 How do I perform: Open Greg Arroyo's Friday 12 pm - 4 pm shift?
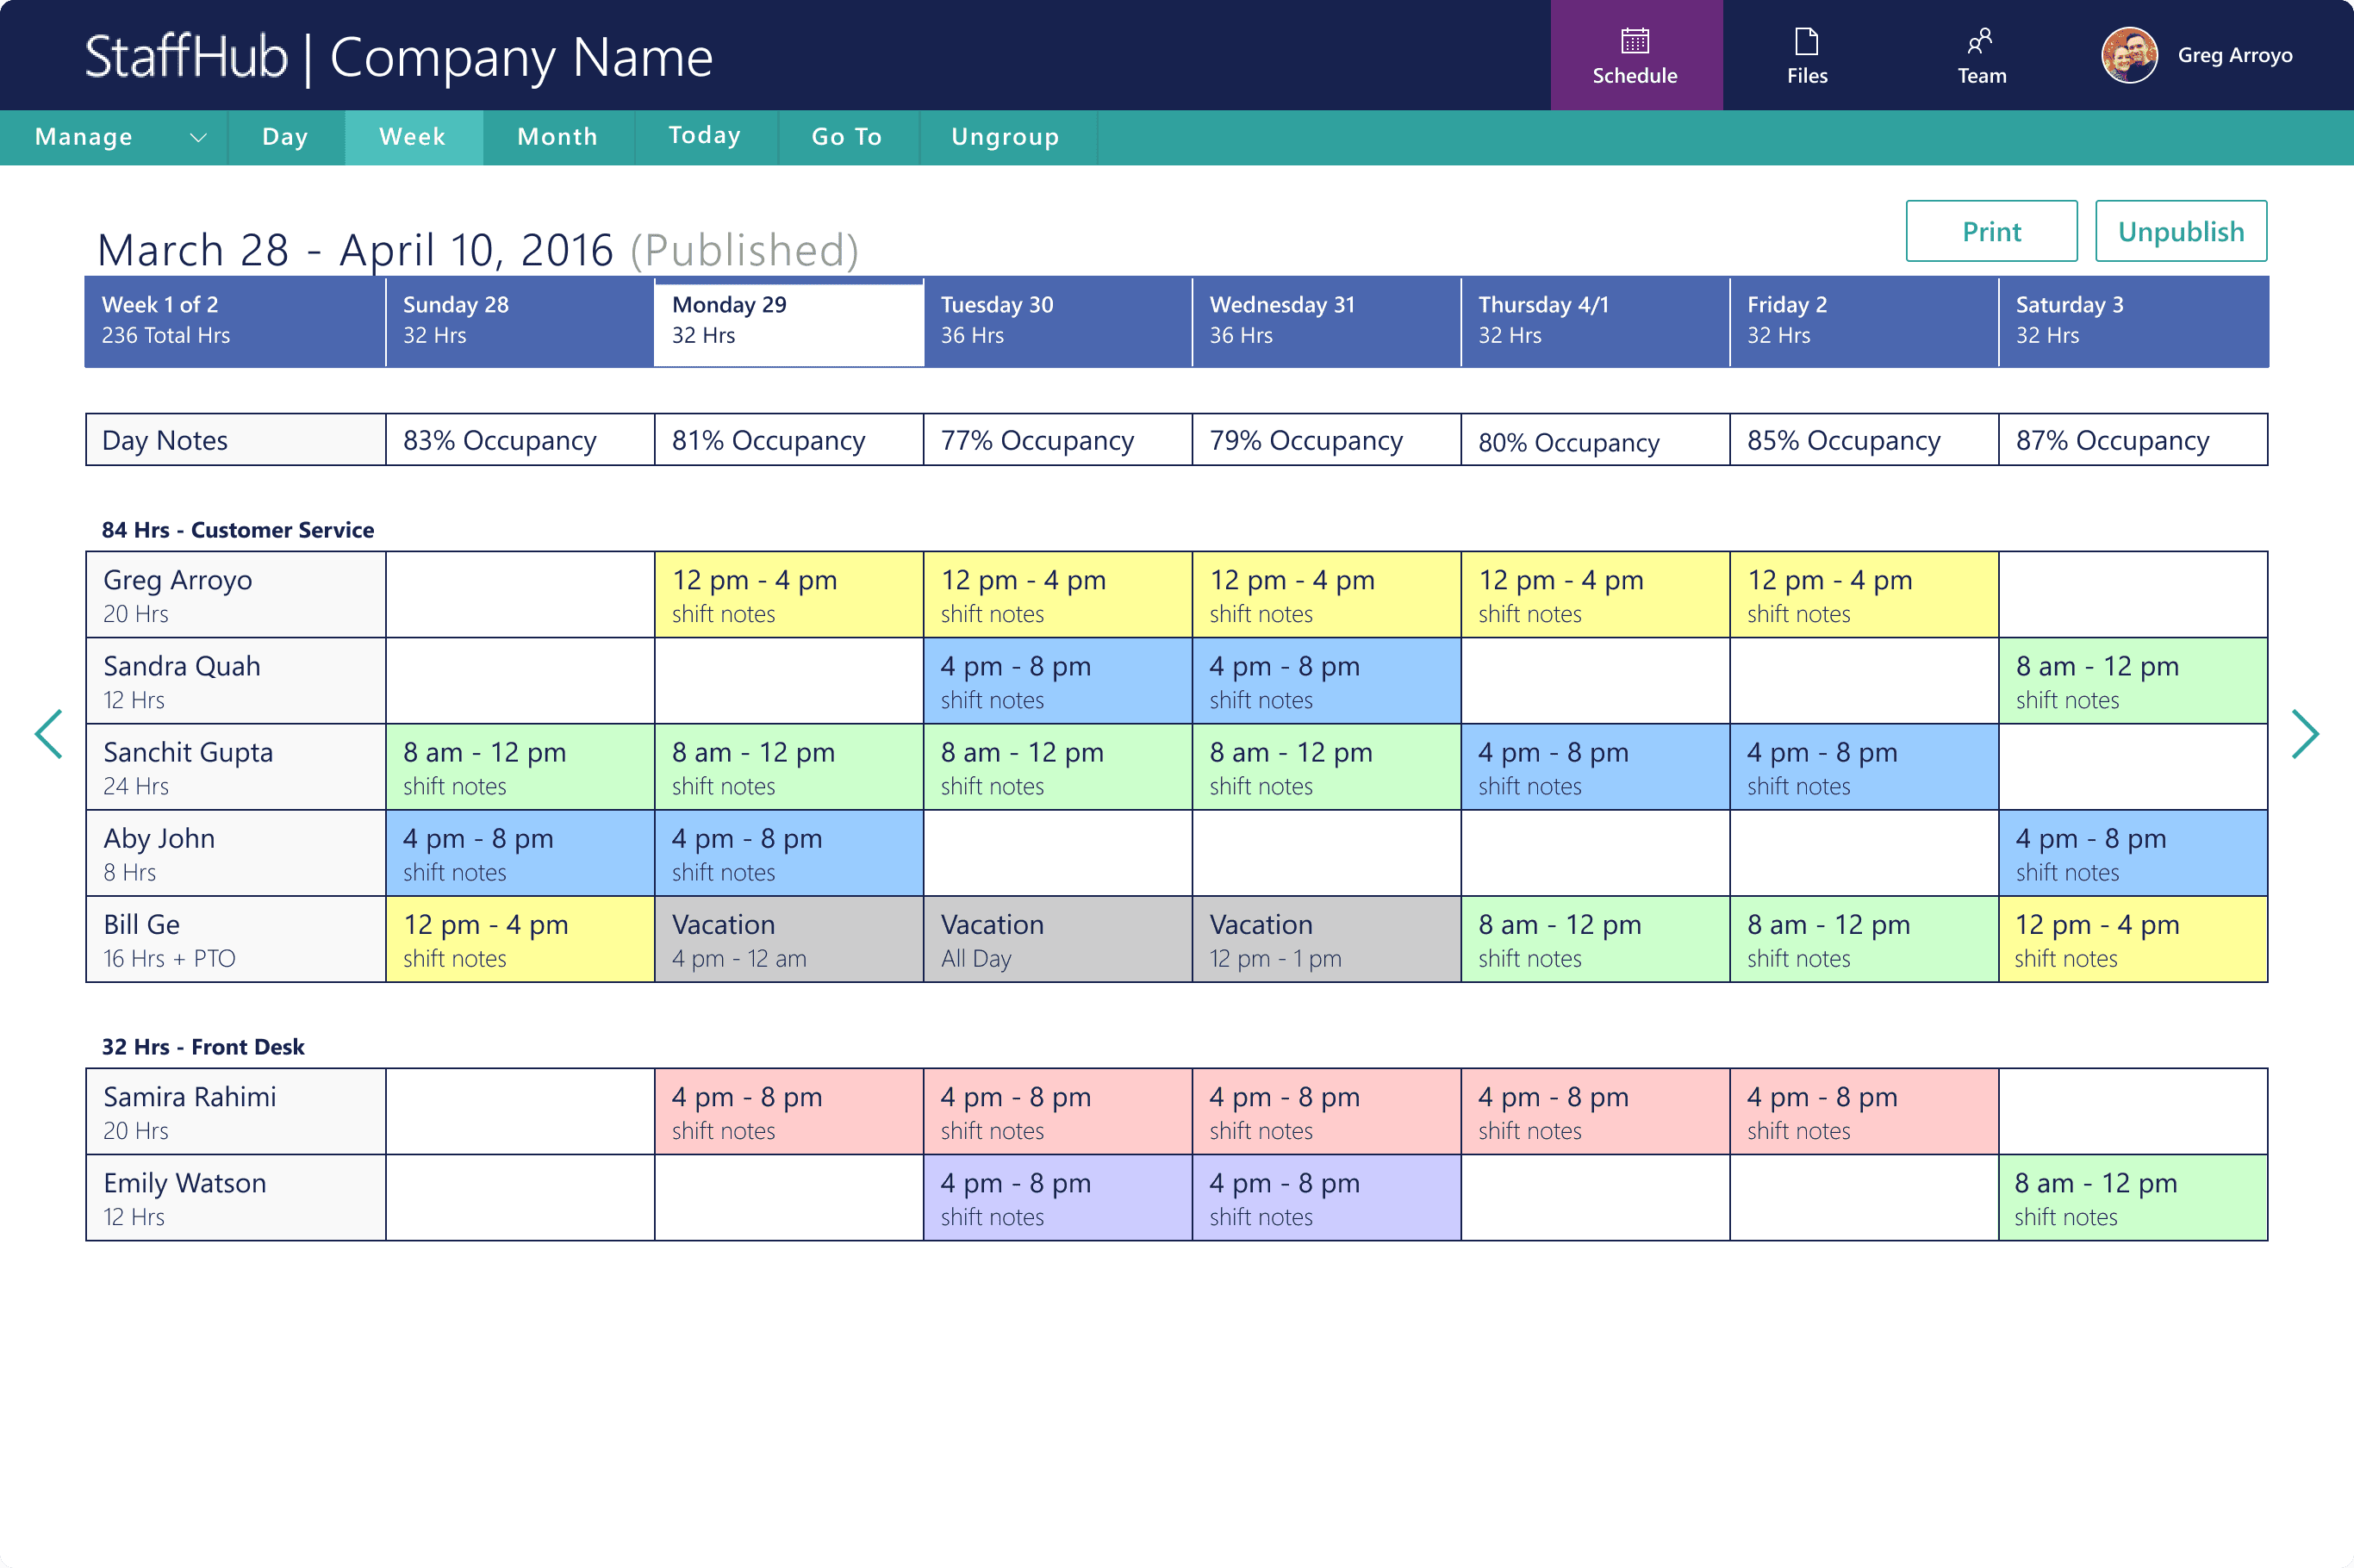click(1864, 595)
